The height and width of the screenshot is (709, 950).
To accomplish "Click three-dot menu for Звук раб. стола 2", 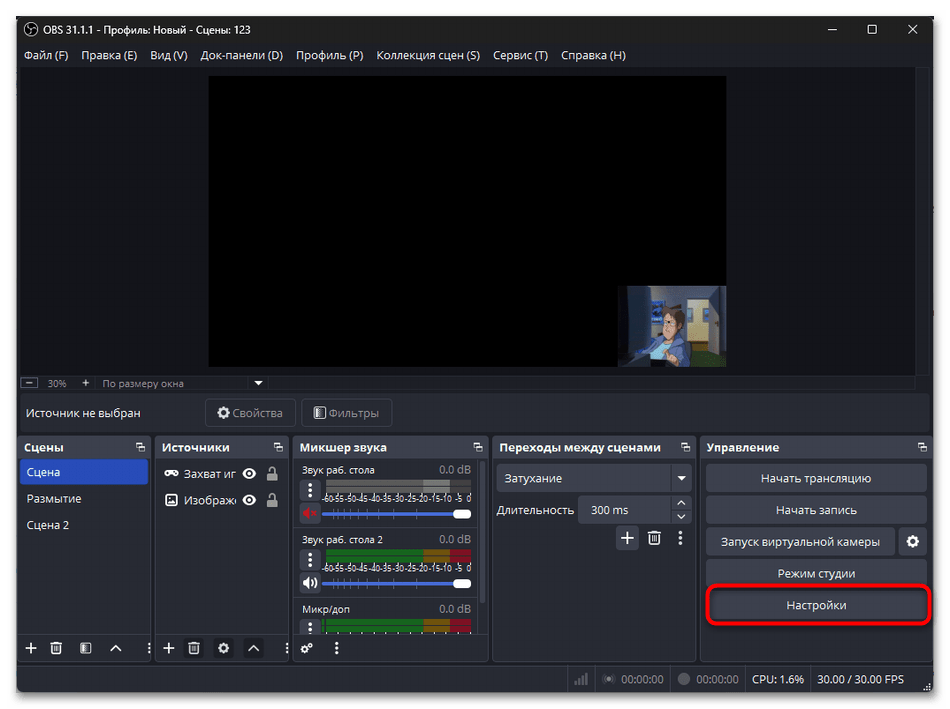I will click(x=310, y=560).
